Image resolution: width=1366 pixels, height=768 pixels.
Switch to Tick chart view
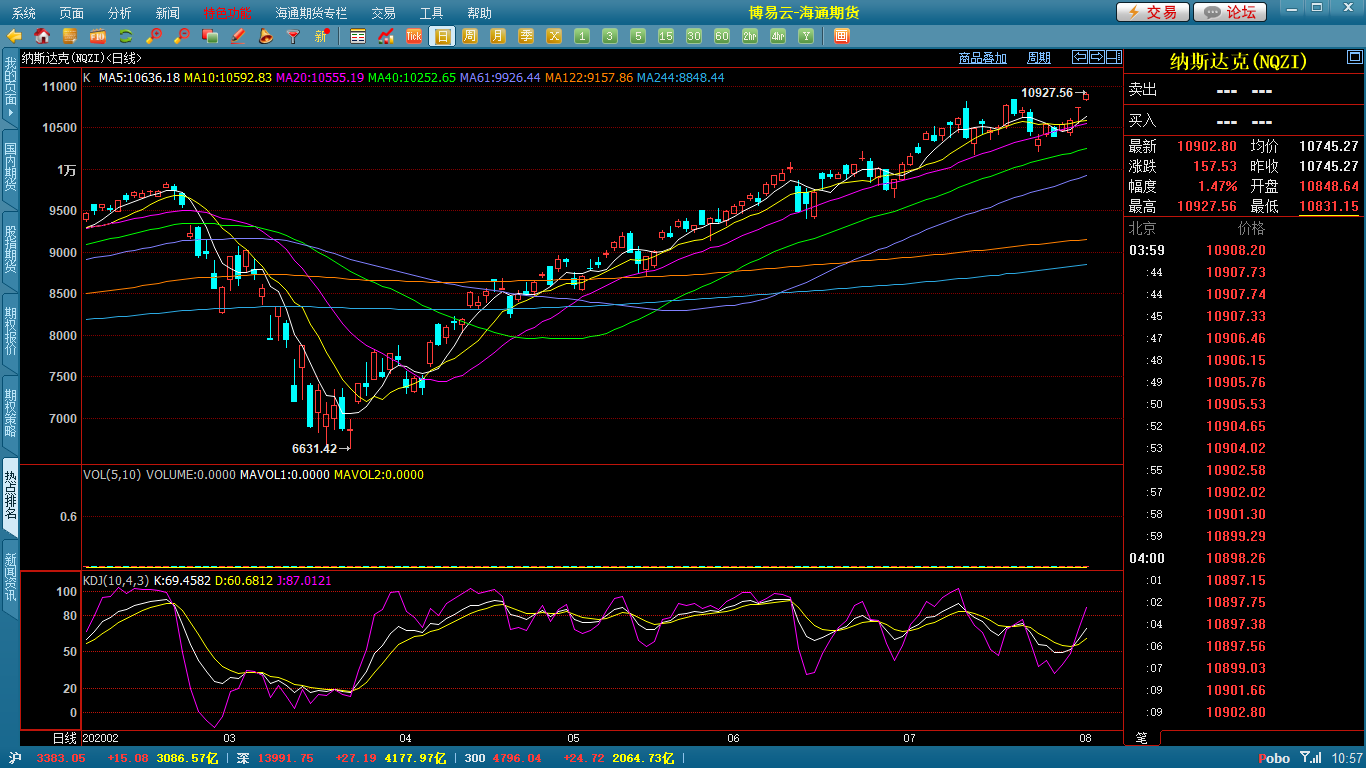(x=414, y=36)
